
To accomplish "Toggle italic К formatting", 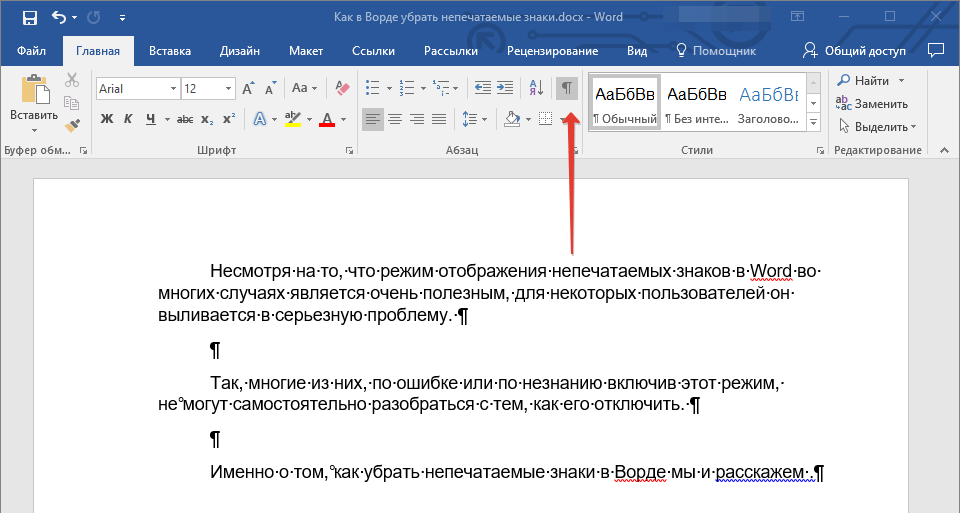I will coord(129,120).
